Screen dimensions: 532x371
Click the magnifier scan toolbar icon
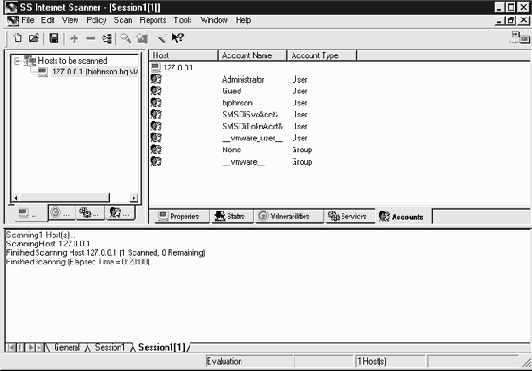click(x=126, y=38)
